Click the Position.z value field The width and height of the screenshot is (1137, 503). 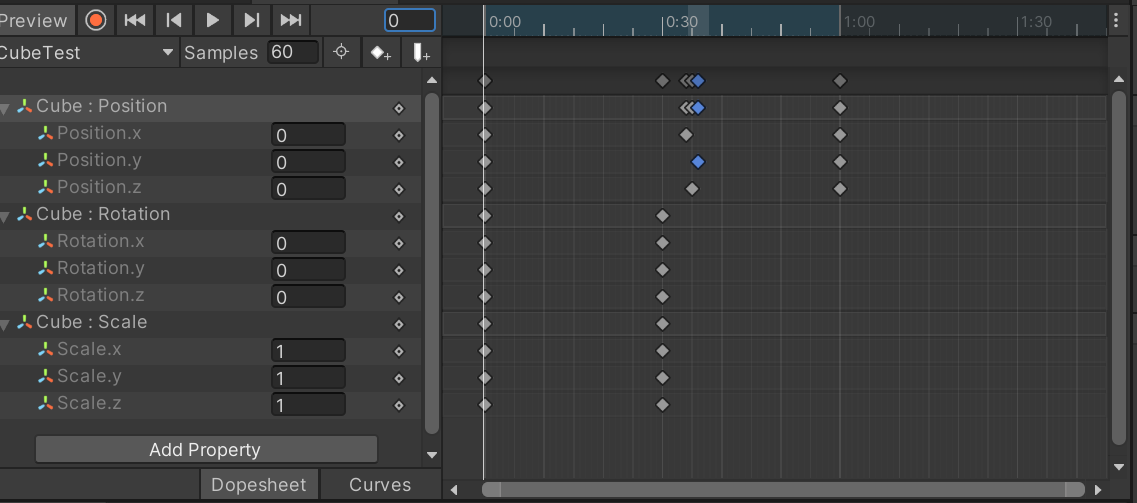tap(308, 188)
